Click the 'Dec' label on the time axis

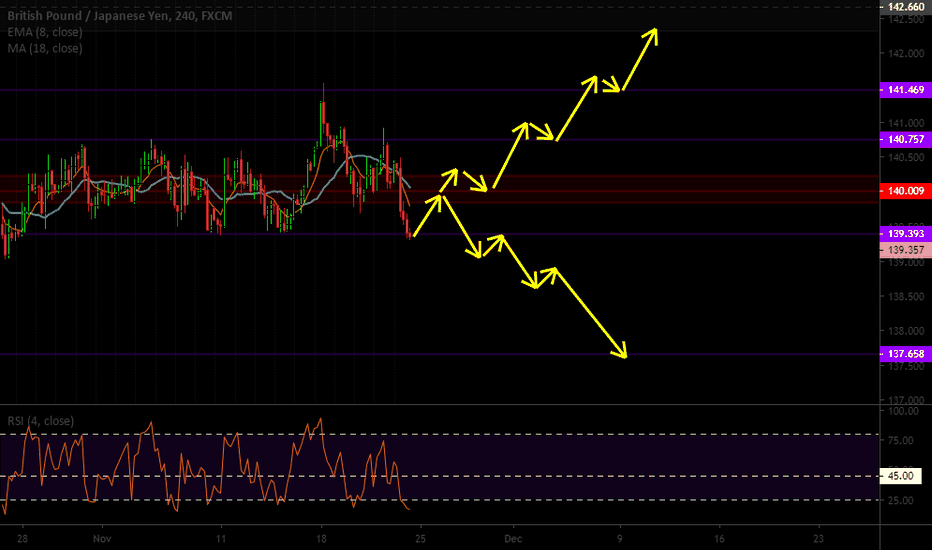pos(512,538)
